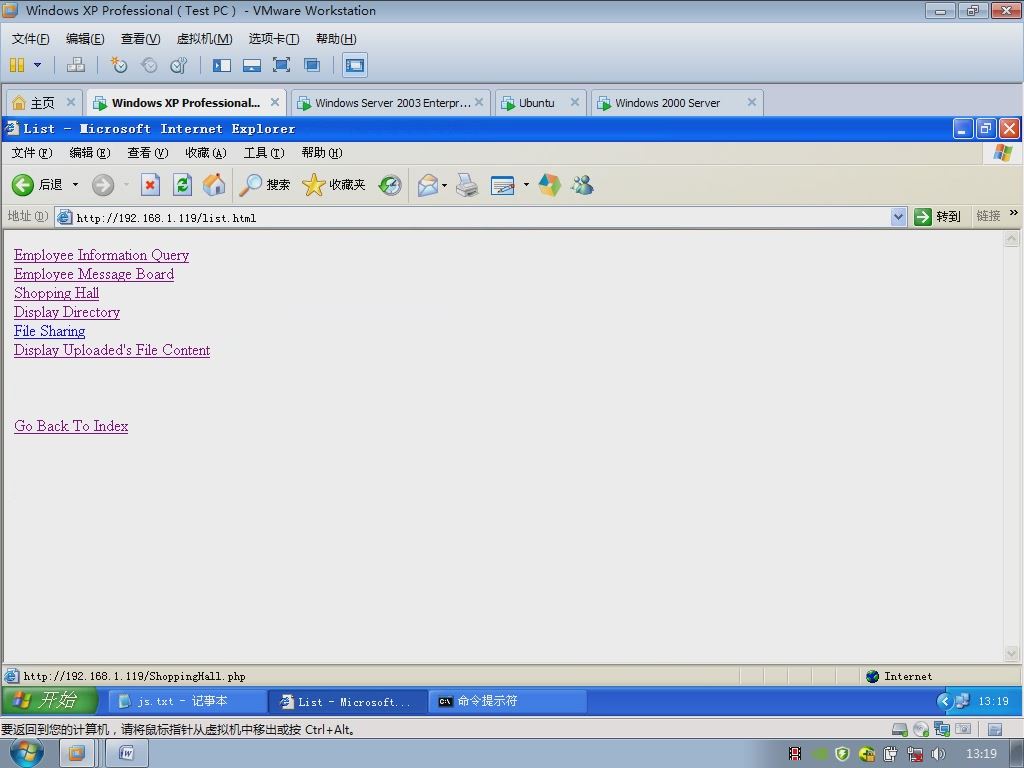Open Internet Explorer 收藏(A) menu
The height and width of the screenshot is (768, 1024).
click(206, 153)
